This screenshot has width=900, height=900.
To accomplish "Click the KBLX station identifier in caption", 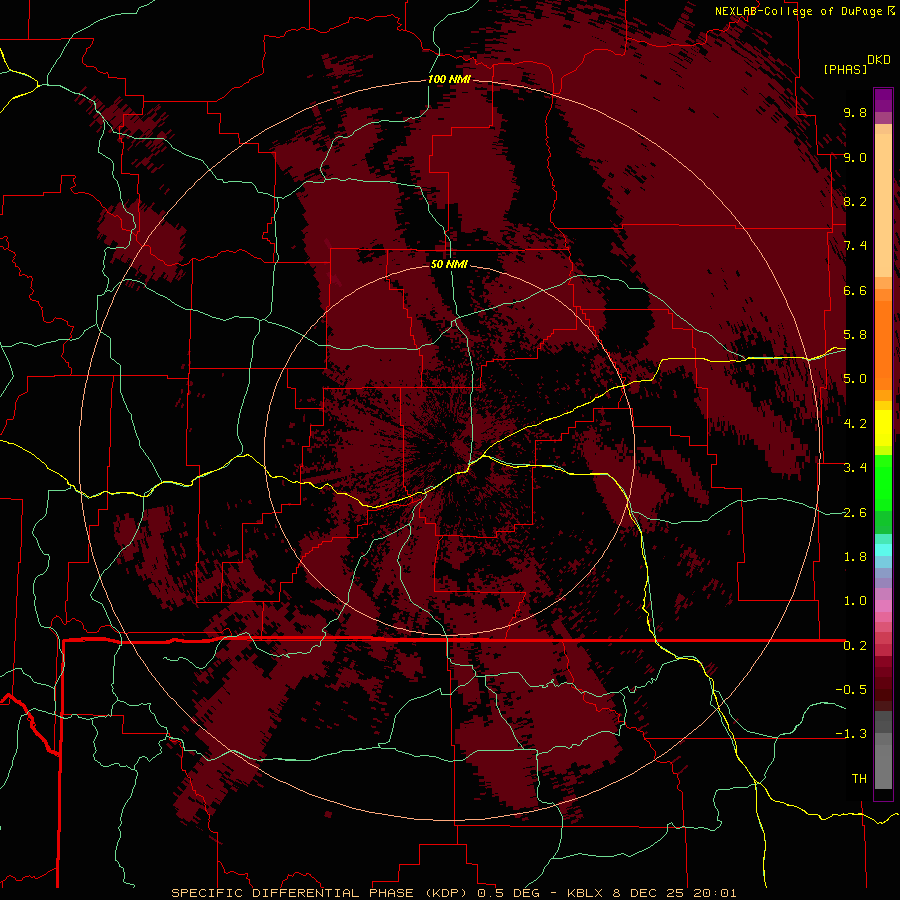I will [x=586, y=893].
